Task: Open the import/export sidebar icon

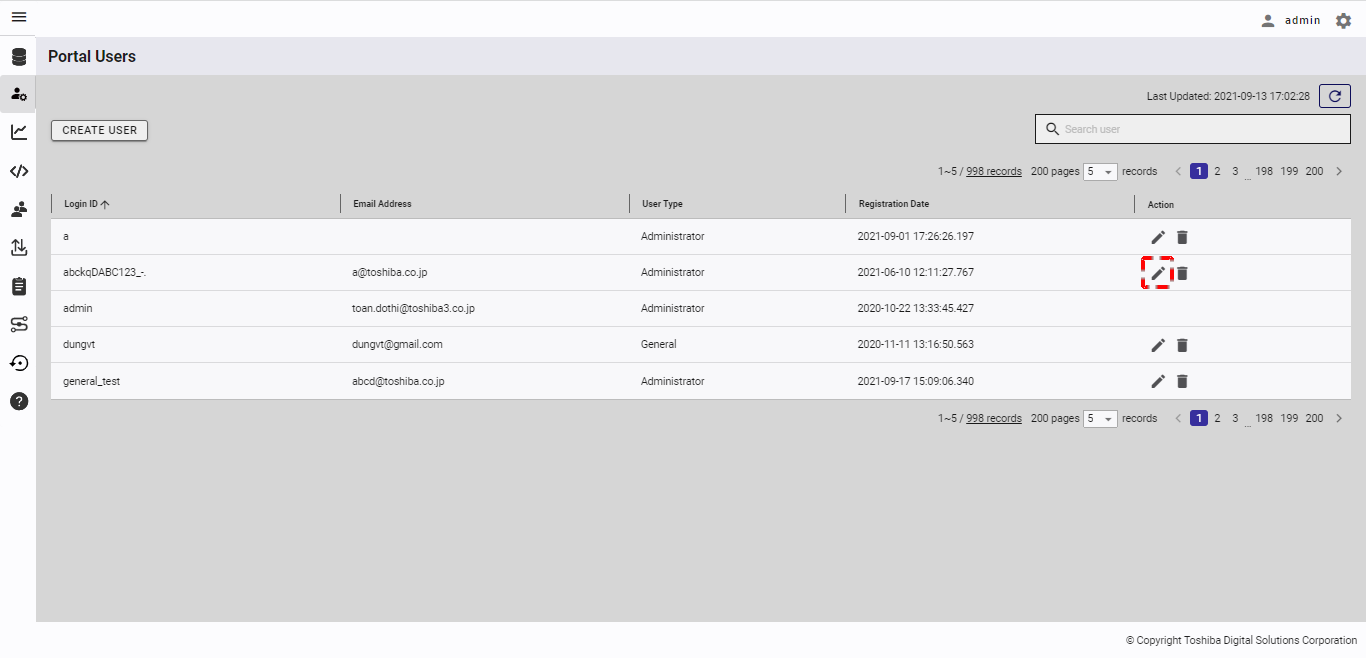Action: (x=18, y=247)
